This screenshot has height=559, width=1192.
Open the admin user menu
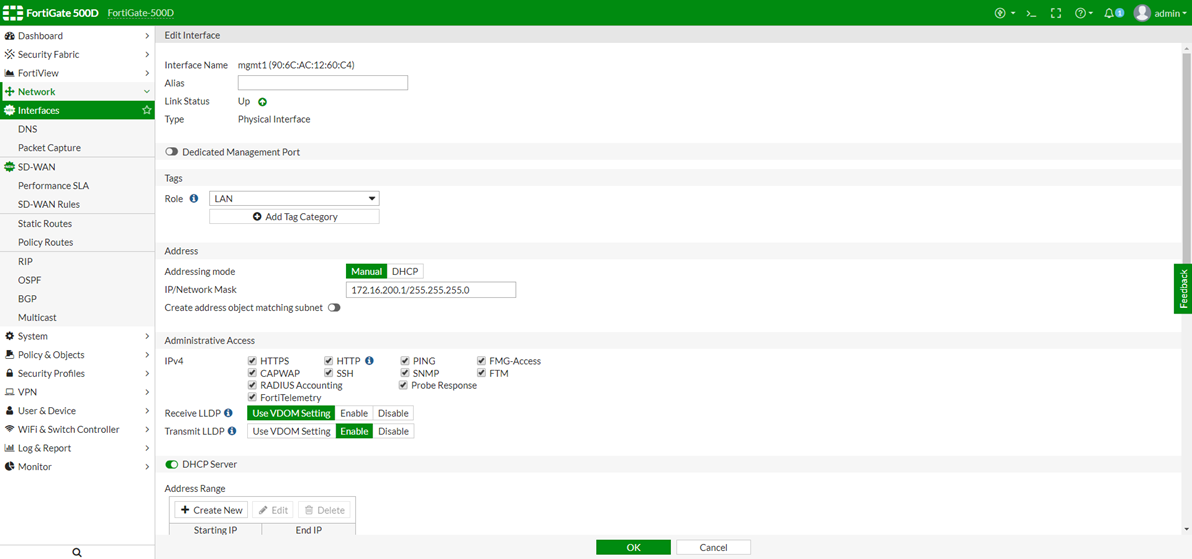[x=1159, y=13]
